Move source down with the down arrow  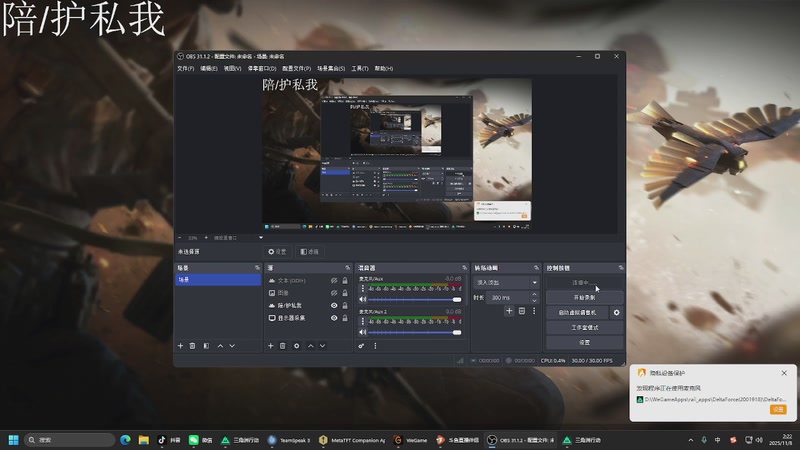(x=322, y=345)
